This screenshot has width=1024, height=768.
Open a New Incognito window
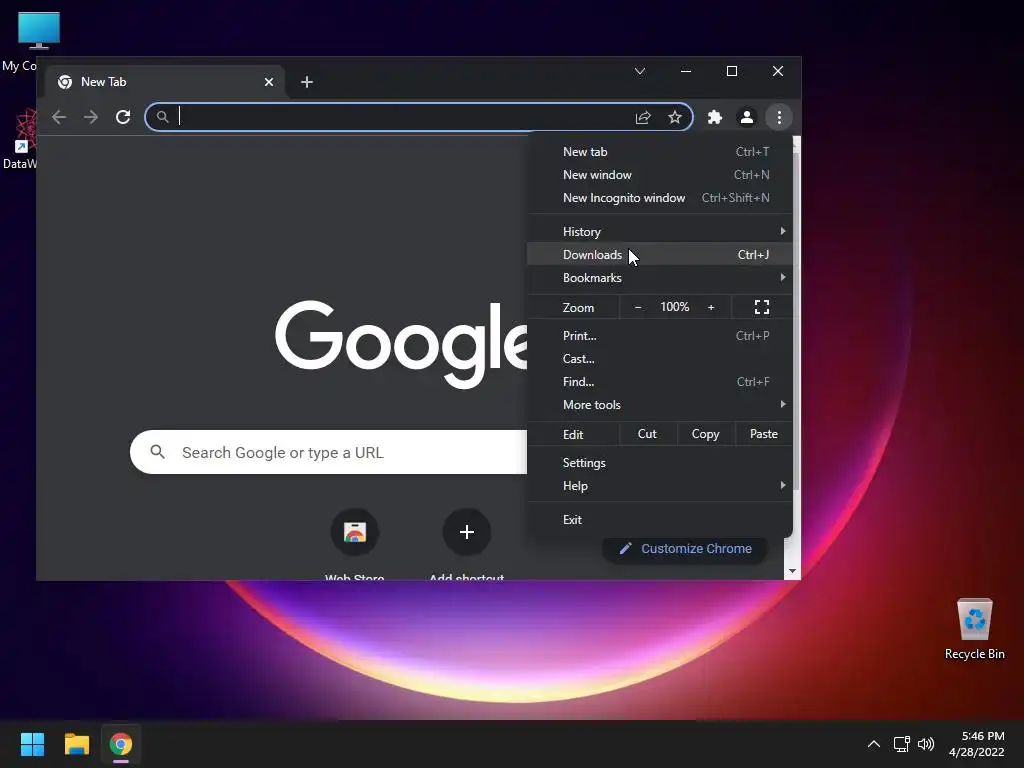point(660,198)
